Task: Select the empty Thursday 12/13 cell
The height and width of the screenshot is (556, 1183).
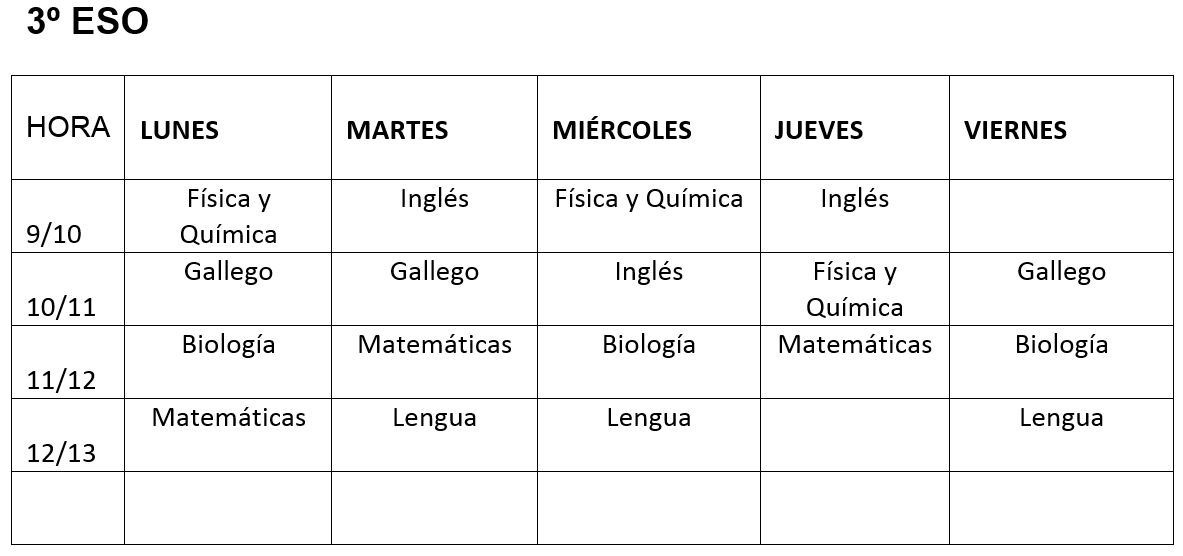Action: coord(855,435)
